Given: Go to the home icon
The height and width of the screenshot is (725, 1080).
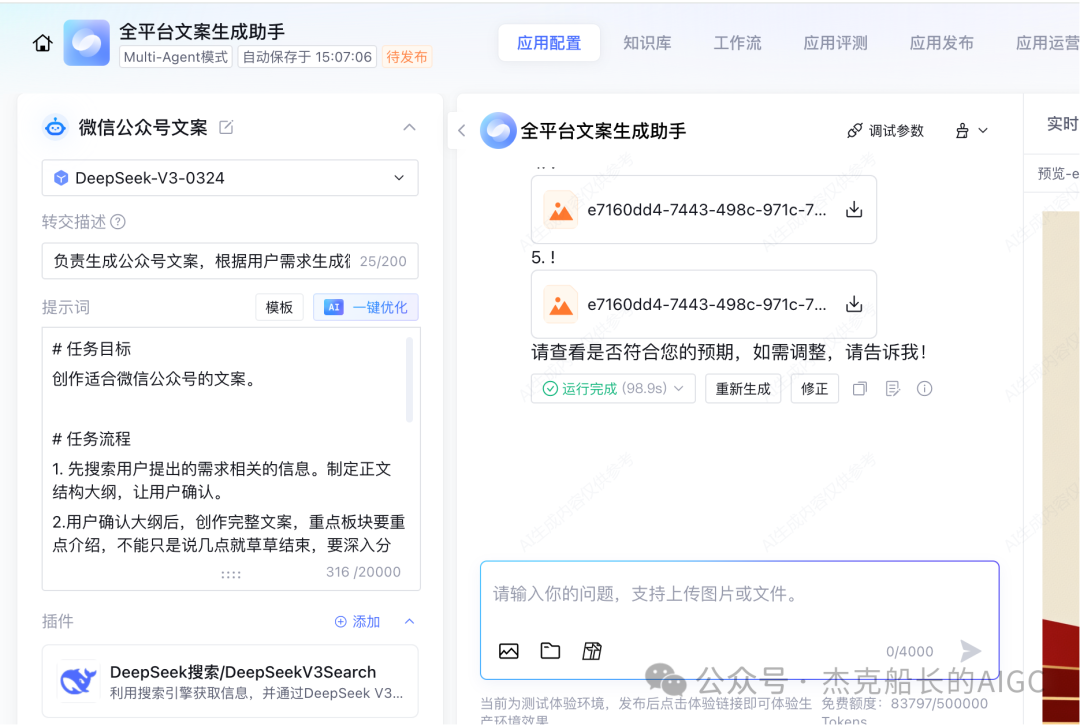Looking at the screenshot, I should (43, 43).
